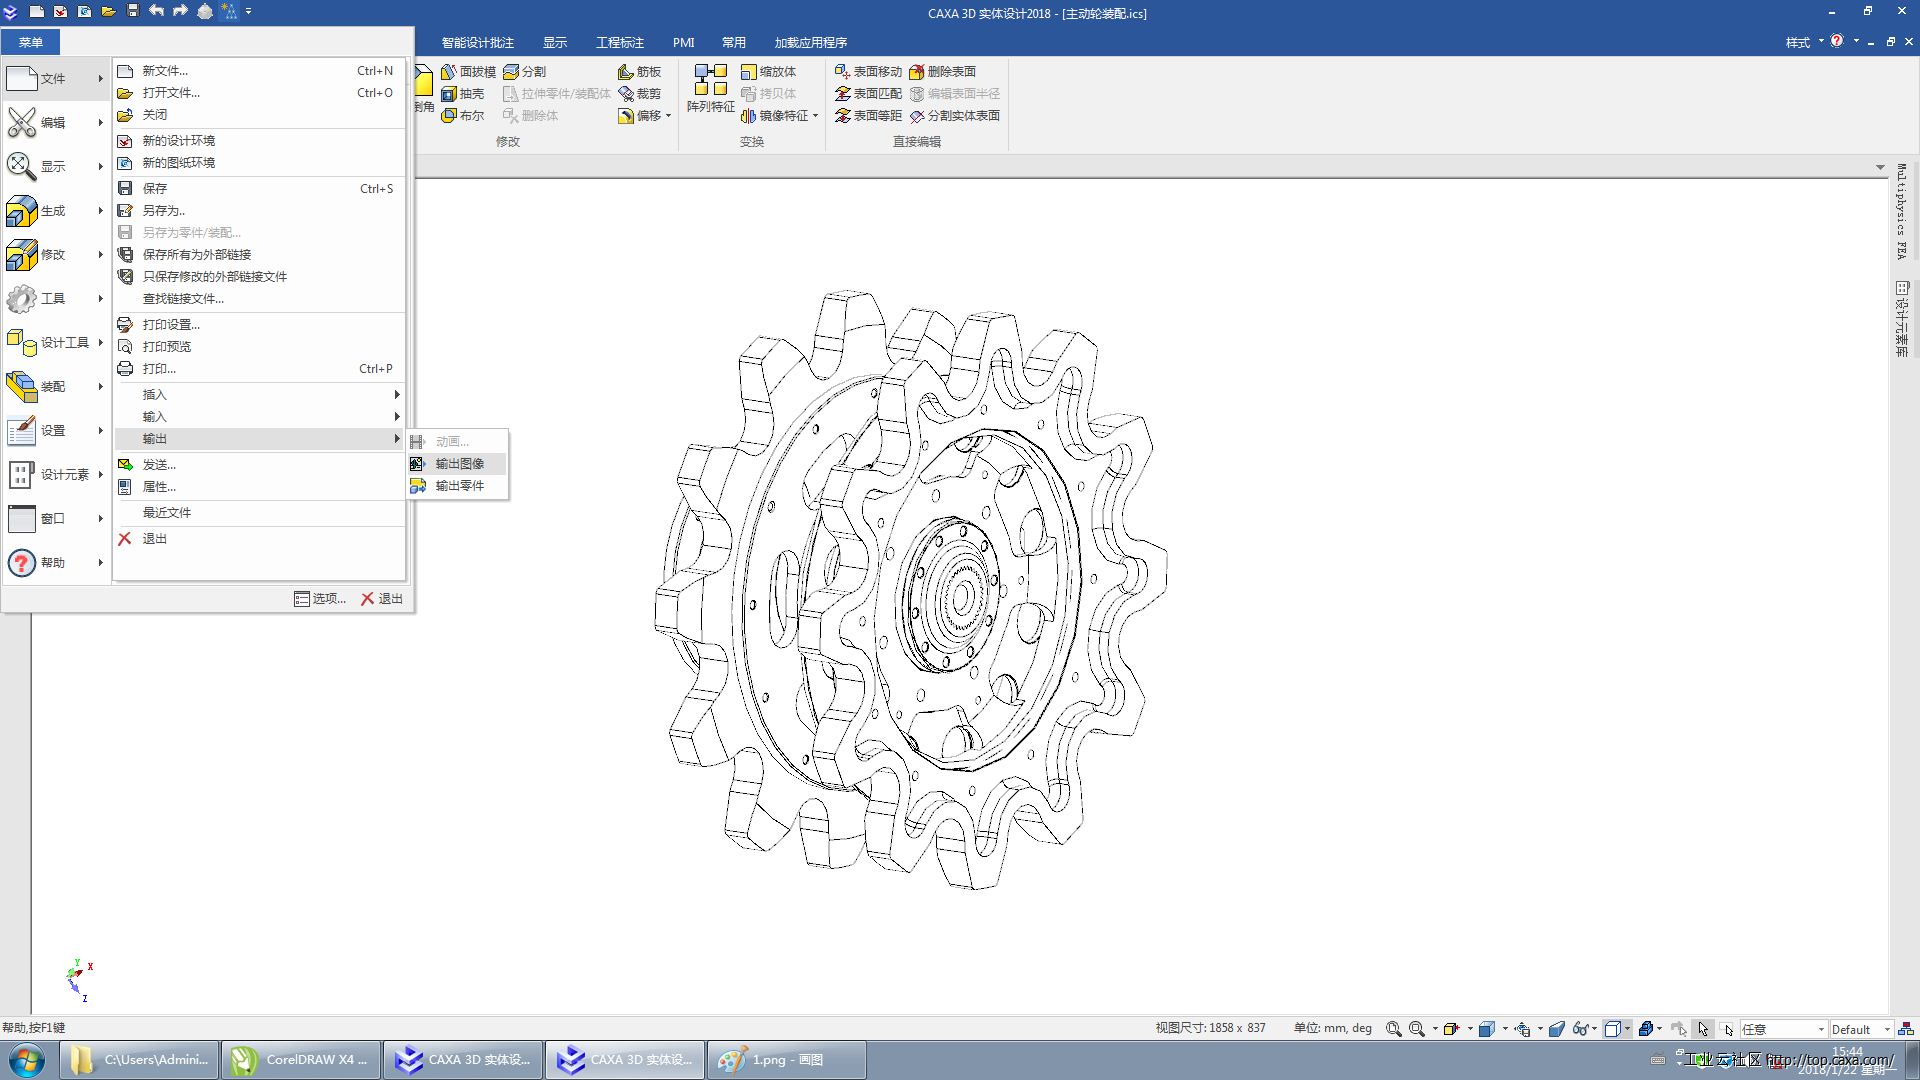Open the 任意 selection filter dropdown
Viewport: 1920px width, 1080px height.
coord(1820,1029)
